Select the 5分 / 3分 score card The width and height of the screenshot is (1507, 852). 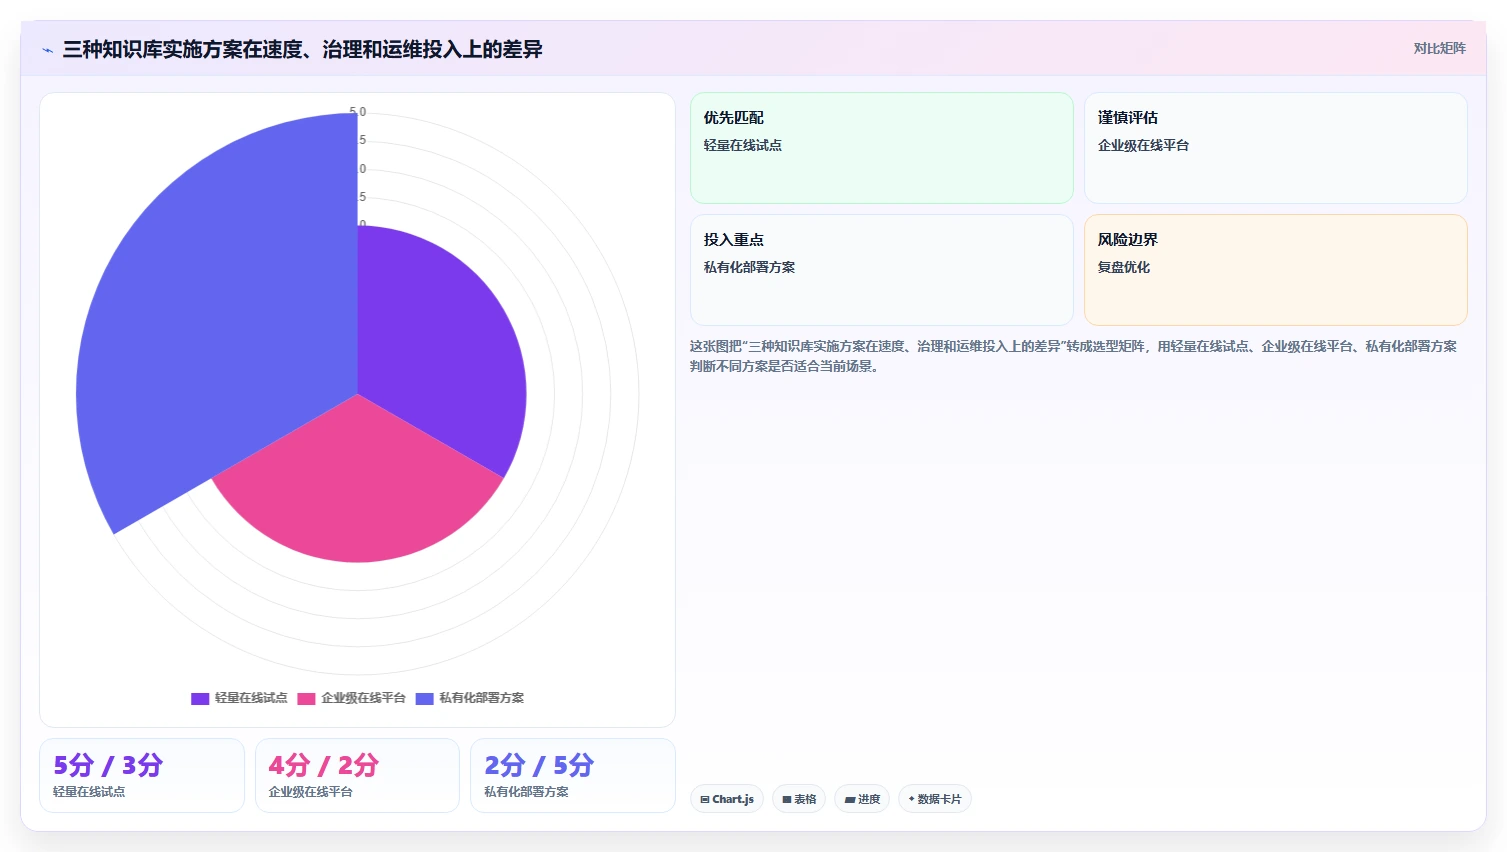click(x=142, y=775)
